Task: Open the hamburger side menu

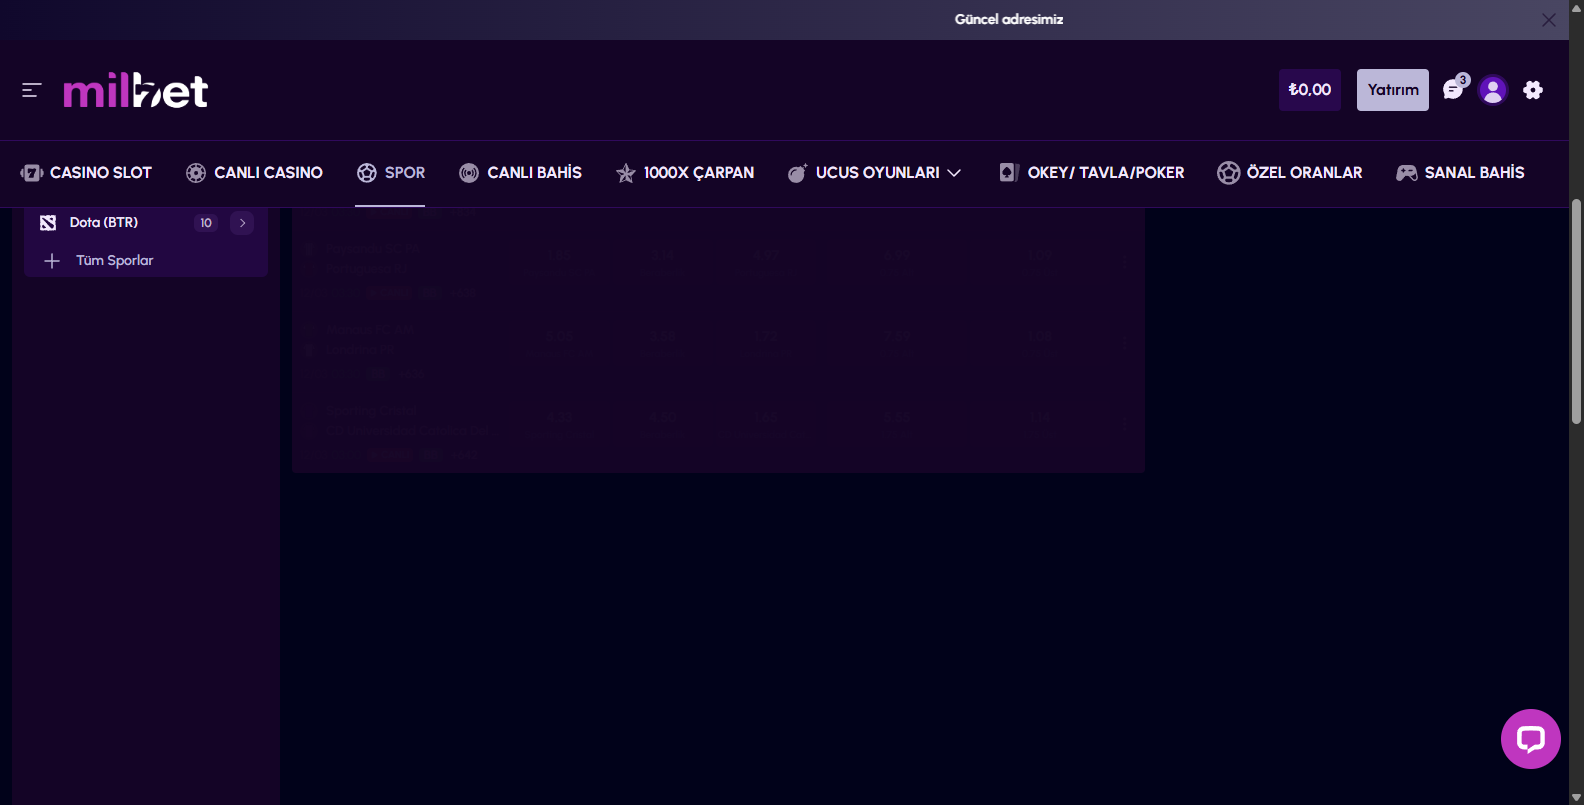Action: pyautogui.click(x=31, y=90)
